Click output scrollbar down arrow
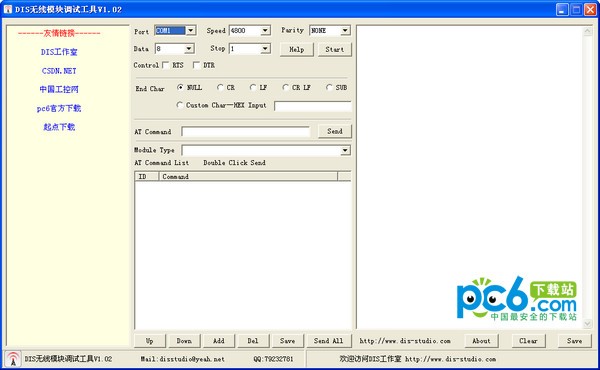600x370 pixels. point(588,324)
